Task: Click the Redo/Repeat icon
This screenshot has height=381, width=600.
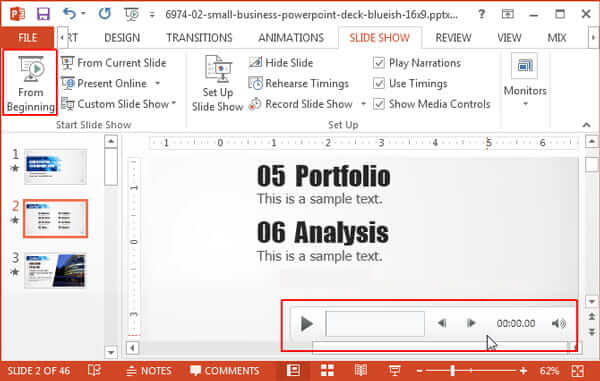Action: (104, 14)
